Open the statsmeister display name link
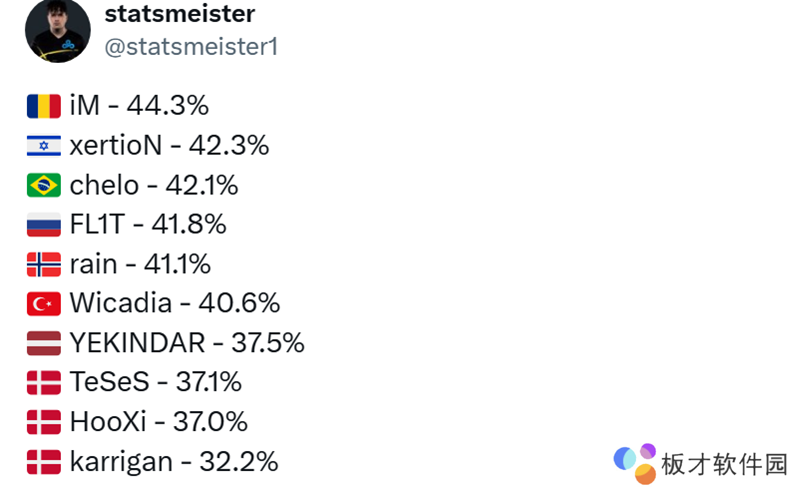The image size is (800, 489). [179, 14]
